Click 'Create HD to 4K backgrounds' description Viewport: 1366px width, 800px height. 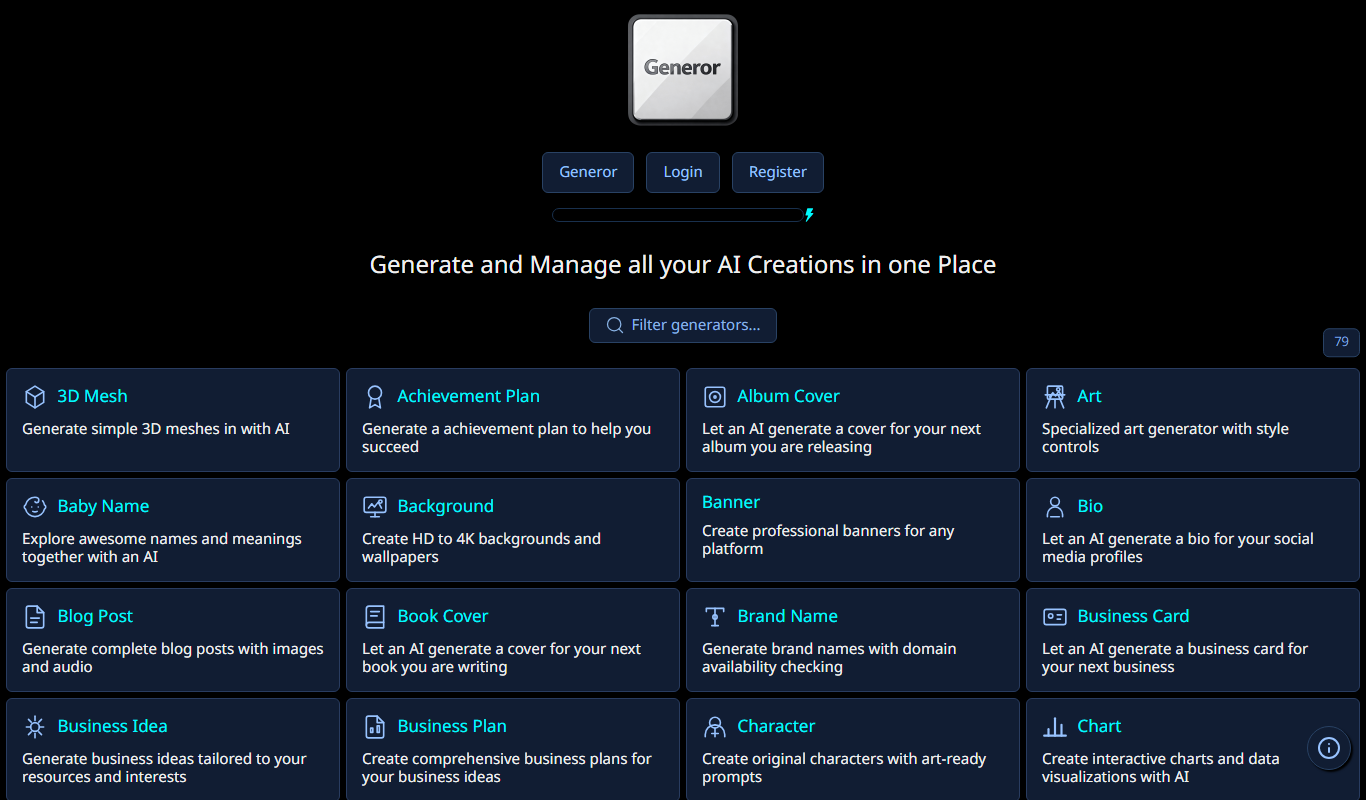[x=481, y=548]
